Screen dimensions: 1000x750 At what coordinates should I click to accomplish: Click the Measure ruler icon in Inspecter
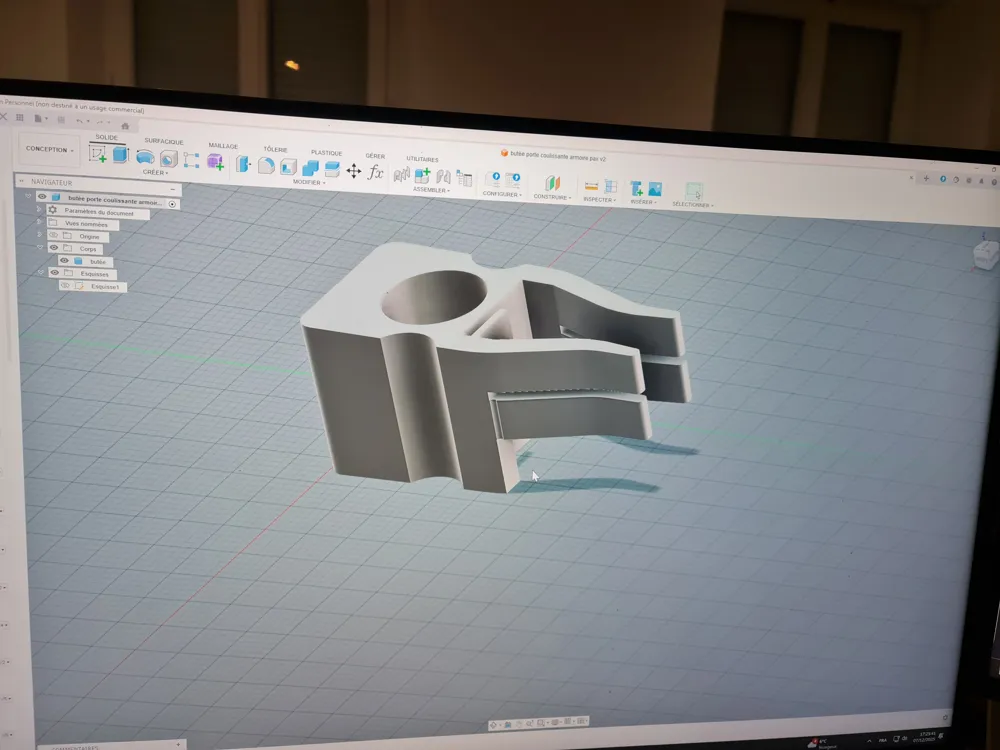pos(591,186)
